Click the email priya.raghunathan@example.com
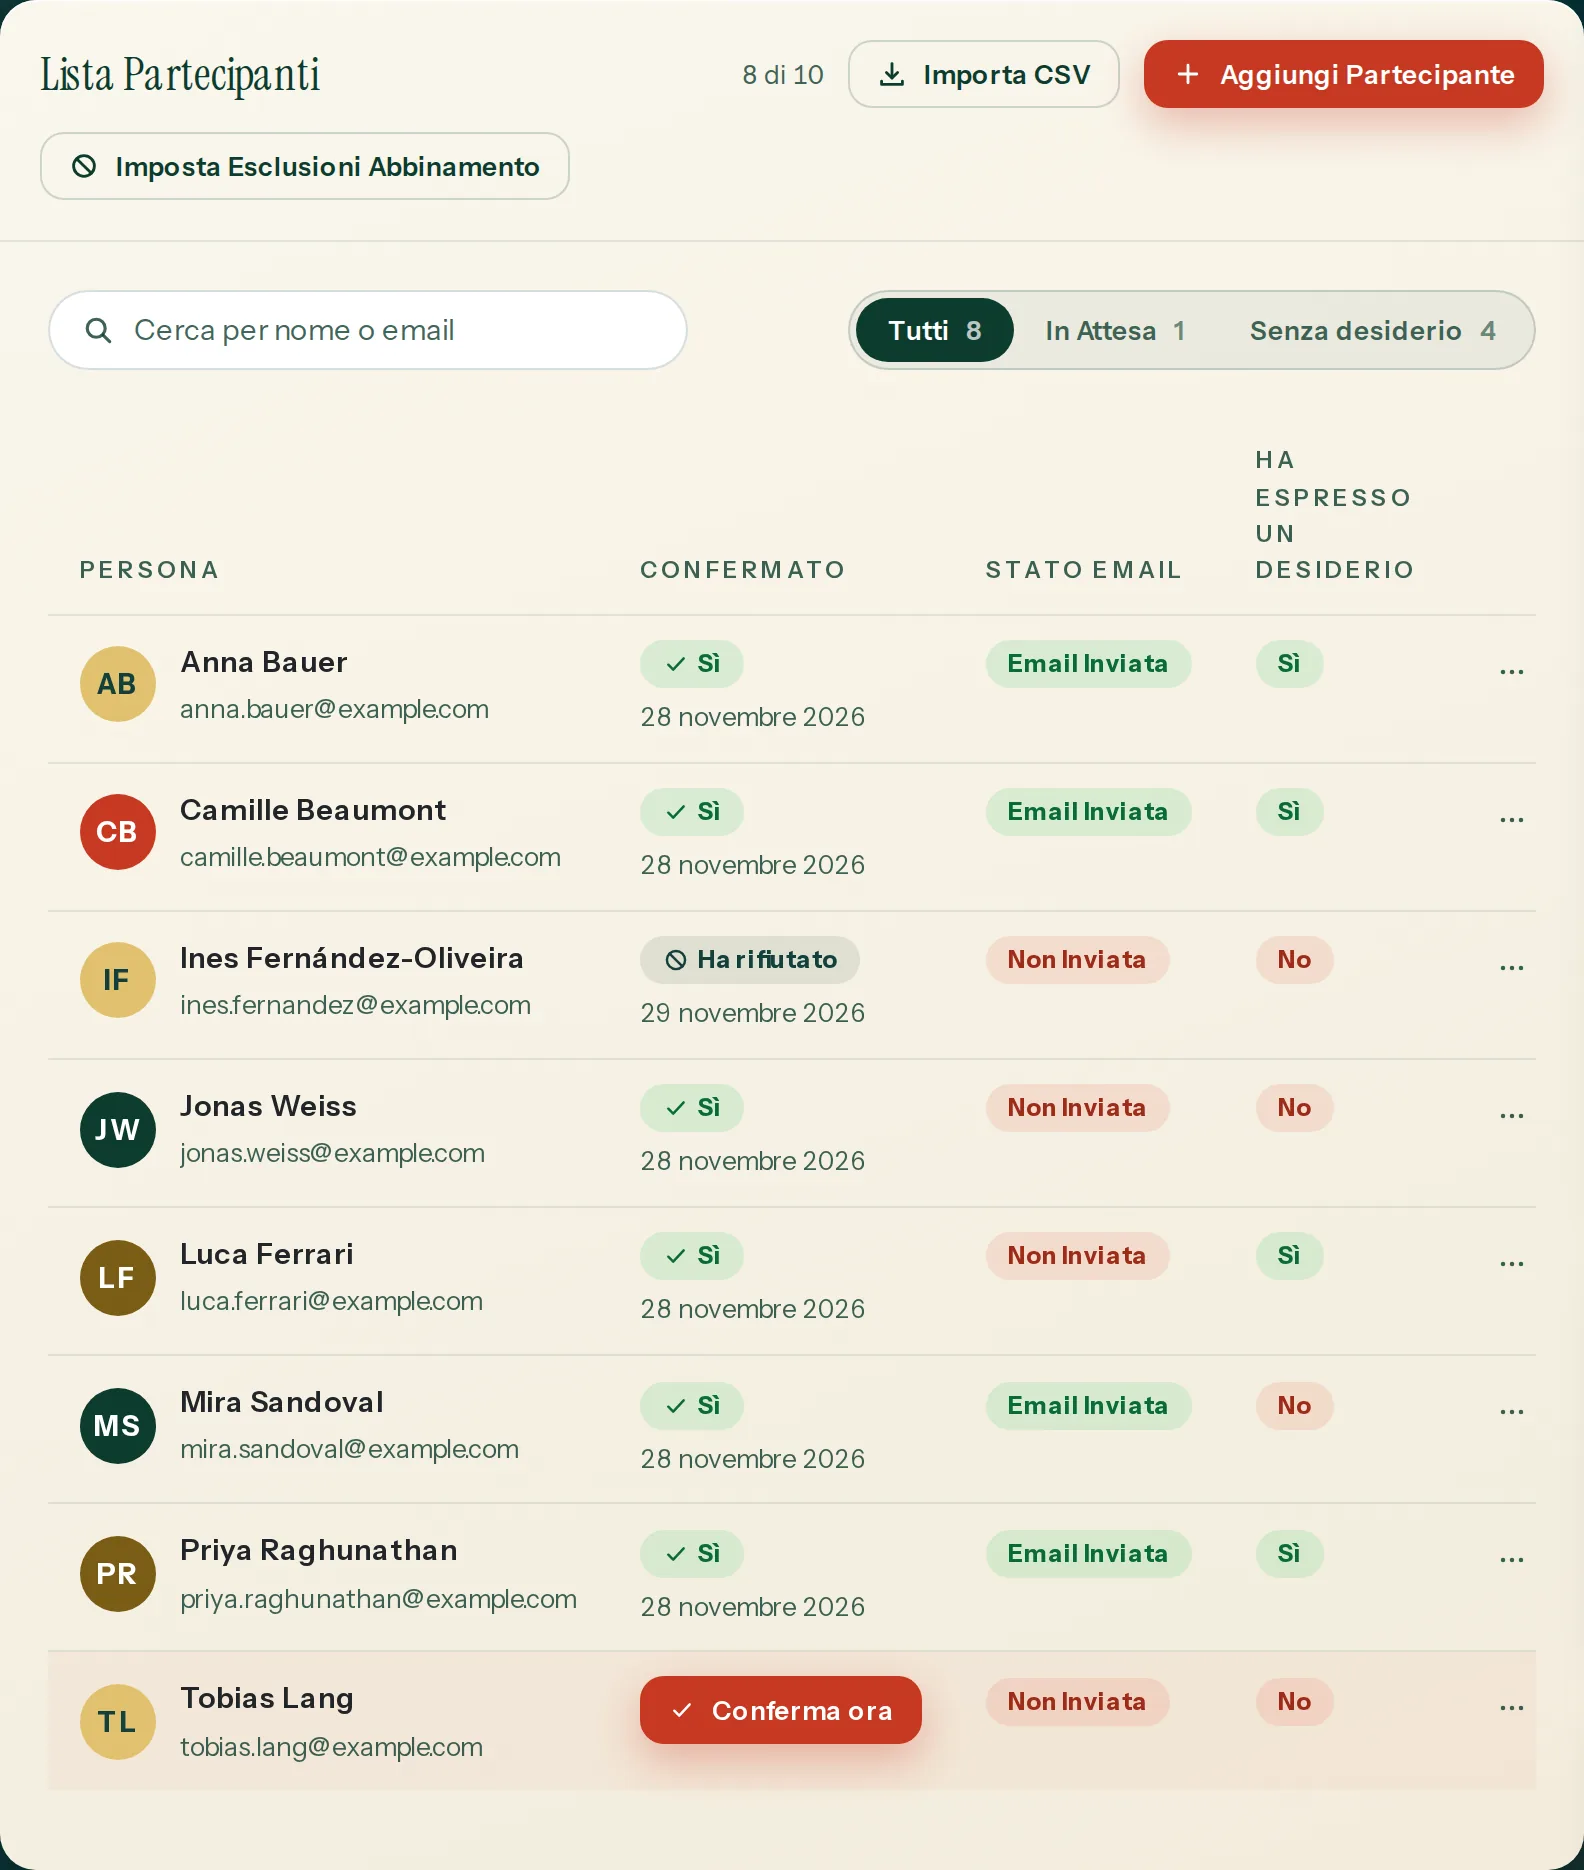This screenshot has height=1870, width=1584. (x=378, y=1599)
